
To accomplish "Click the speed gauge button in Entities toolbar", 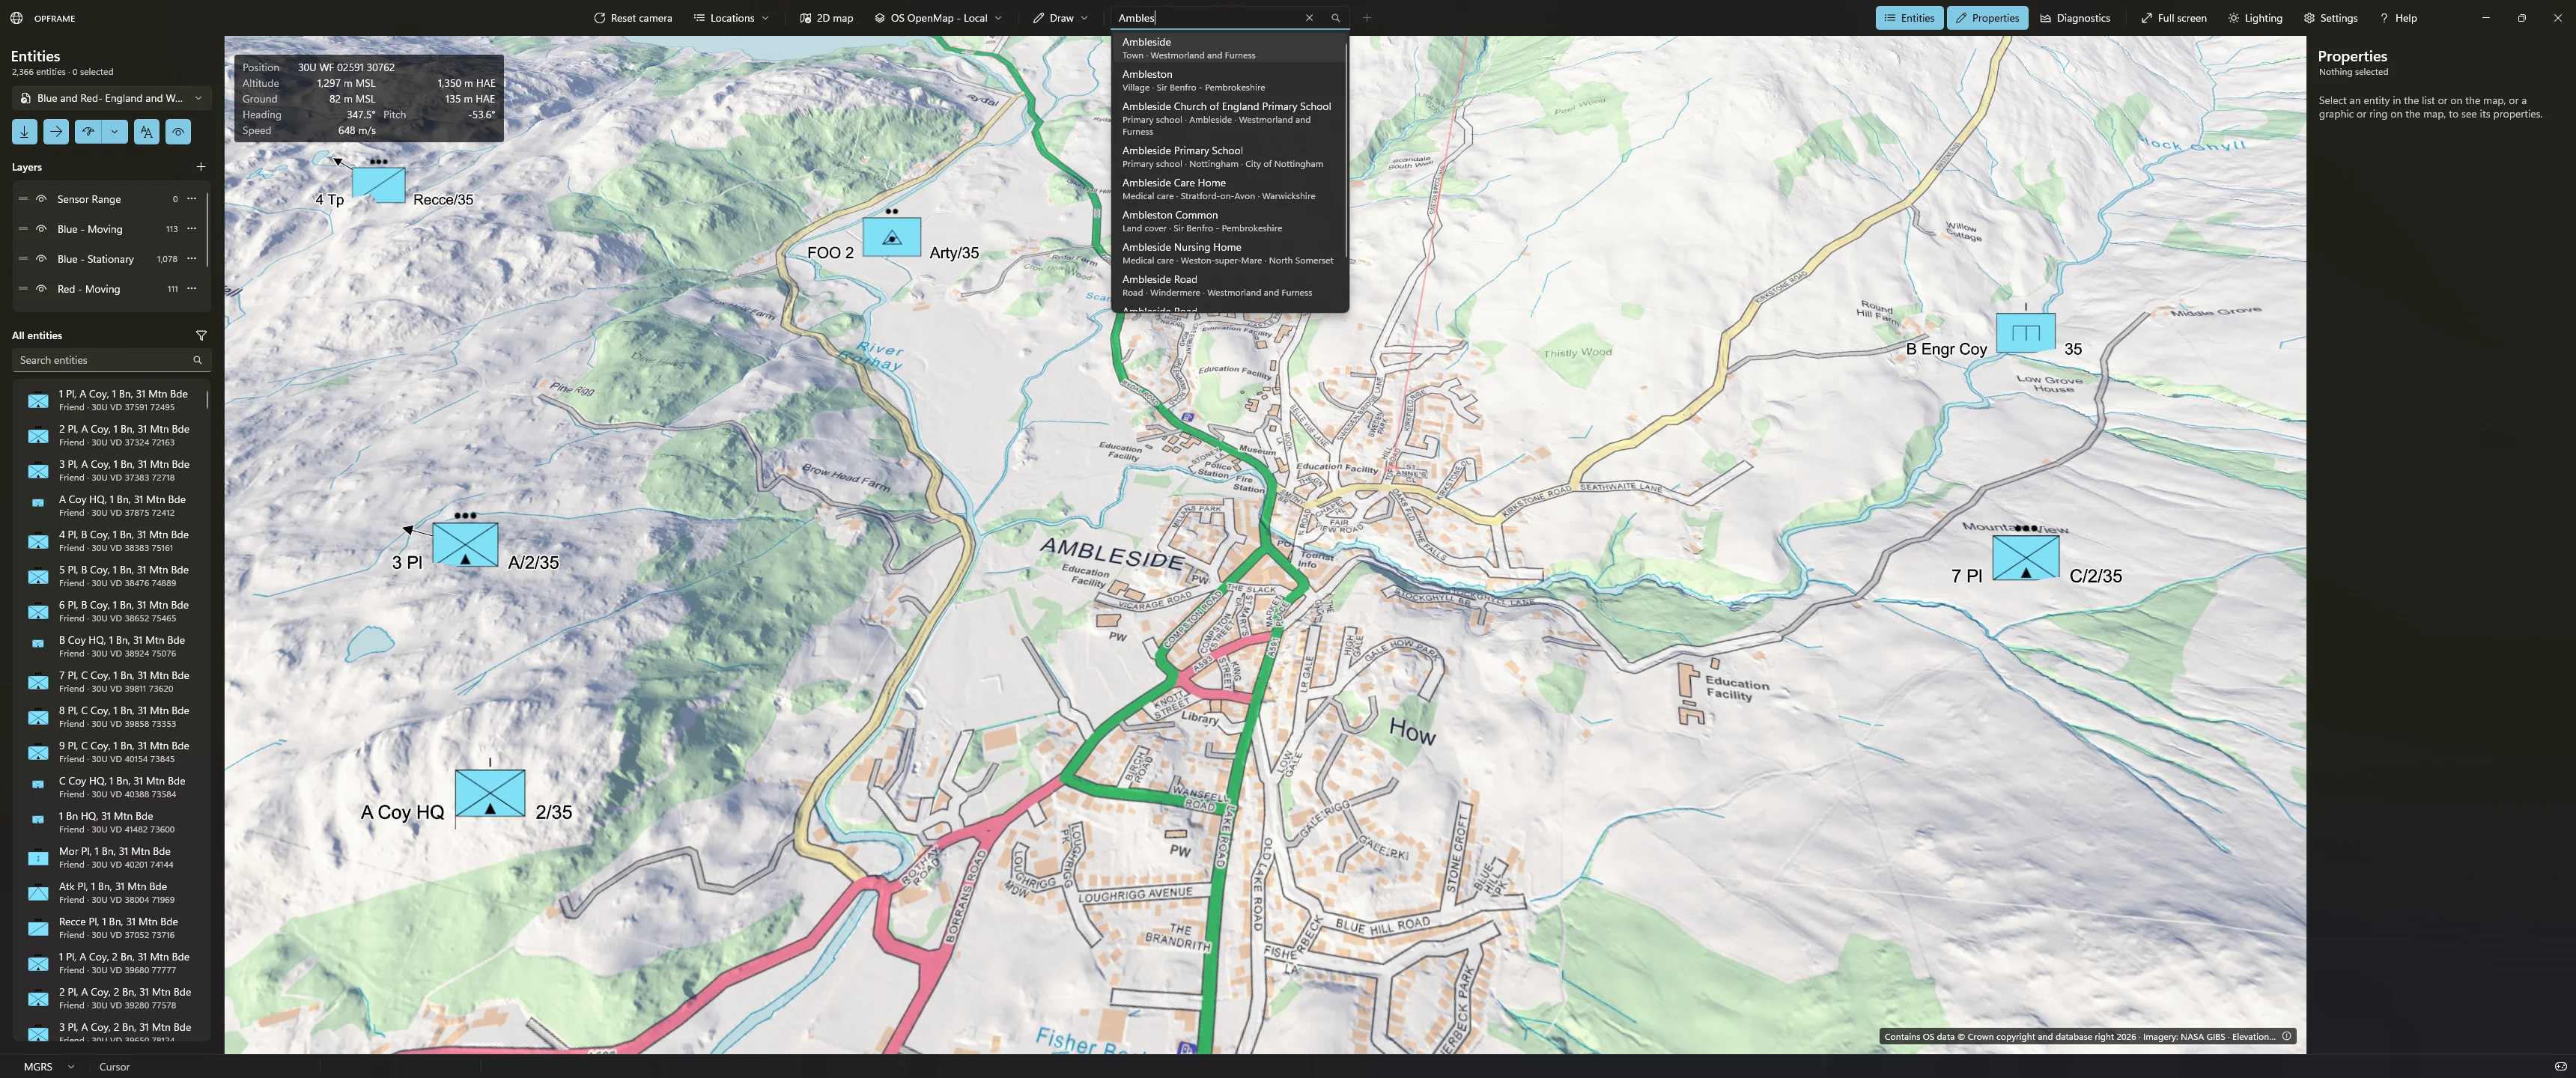I will pos(88,131).
